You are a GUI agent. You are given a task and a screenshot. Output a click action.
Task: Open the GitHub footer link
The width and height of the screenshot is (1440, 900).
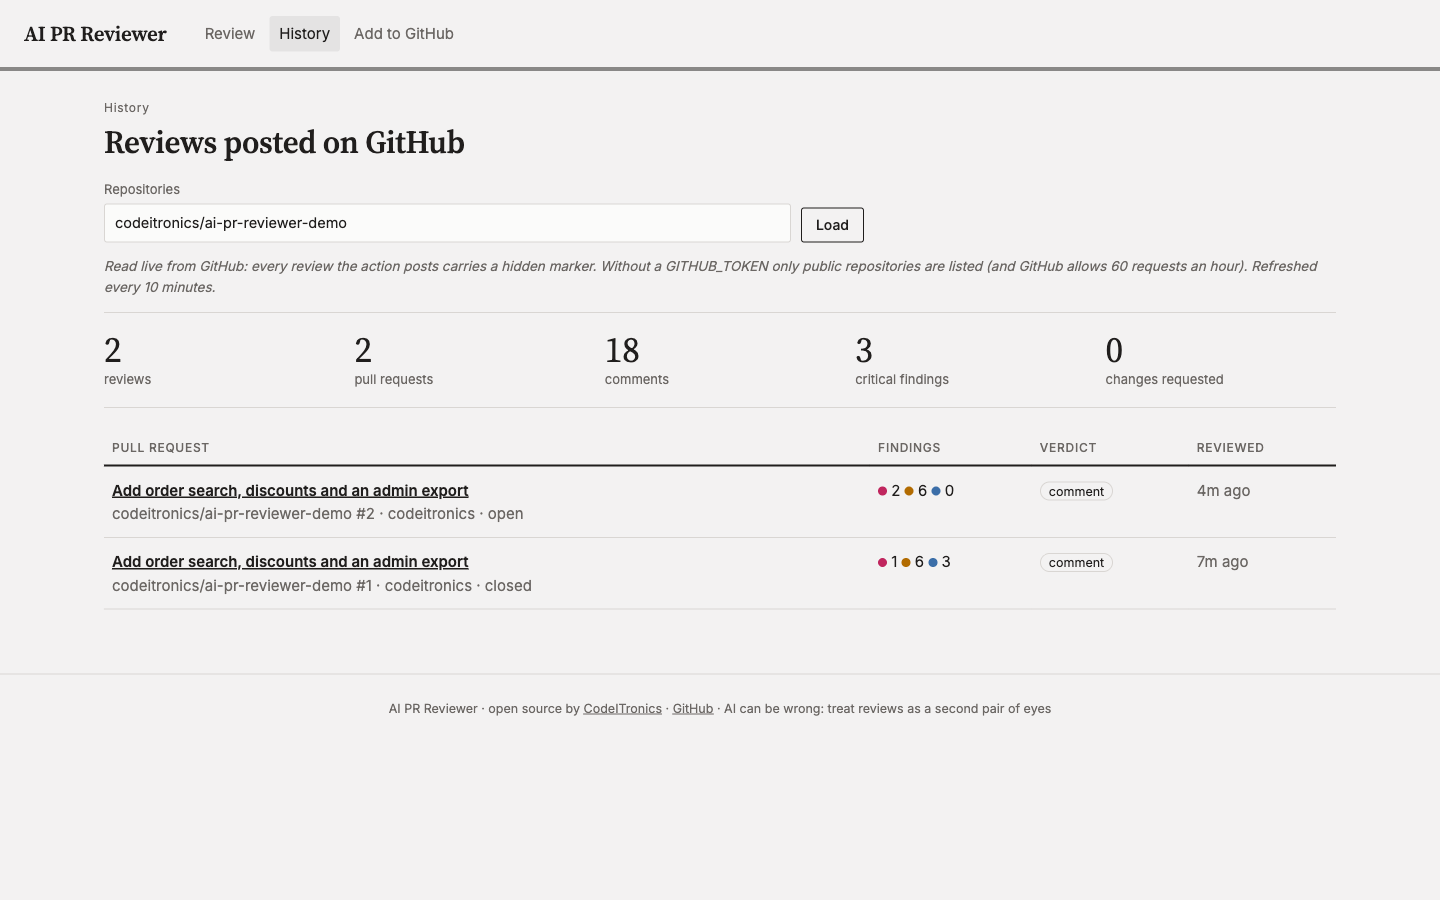[x=693, y=709]
